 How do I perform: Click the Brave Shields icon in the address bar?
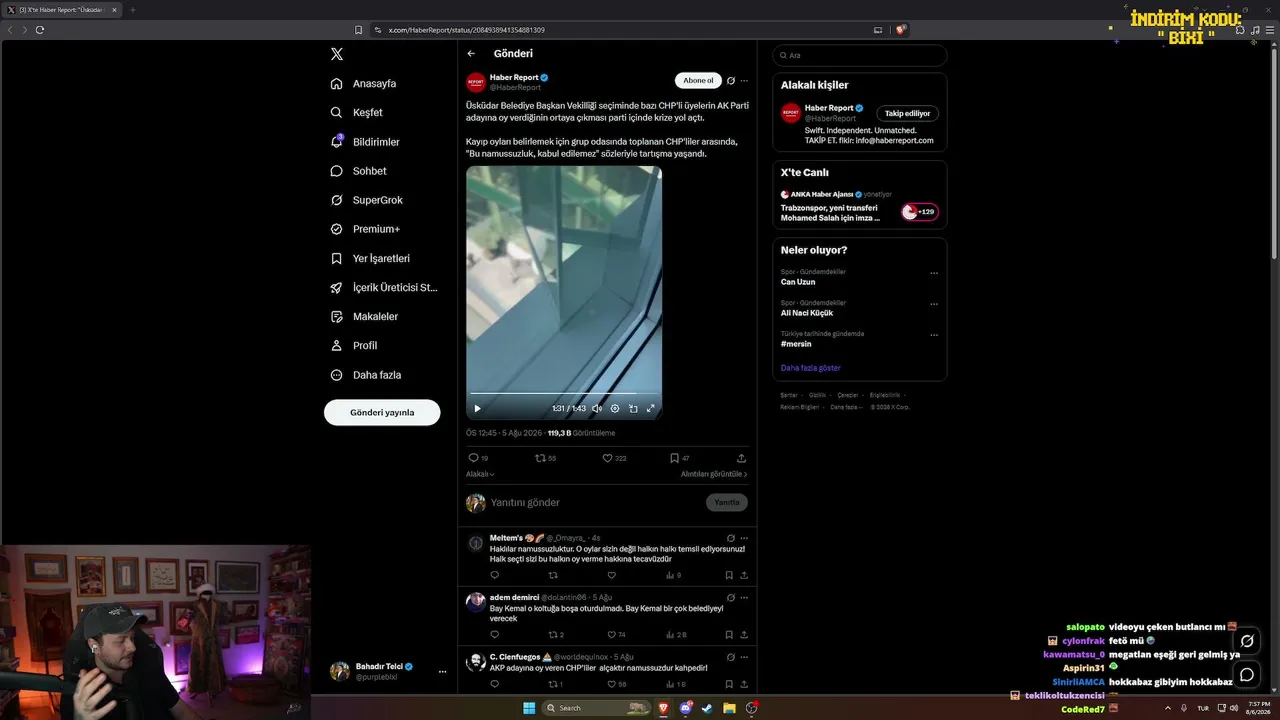pos(900,30)
